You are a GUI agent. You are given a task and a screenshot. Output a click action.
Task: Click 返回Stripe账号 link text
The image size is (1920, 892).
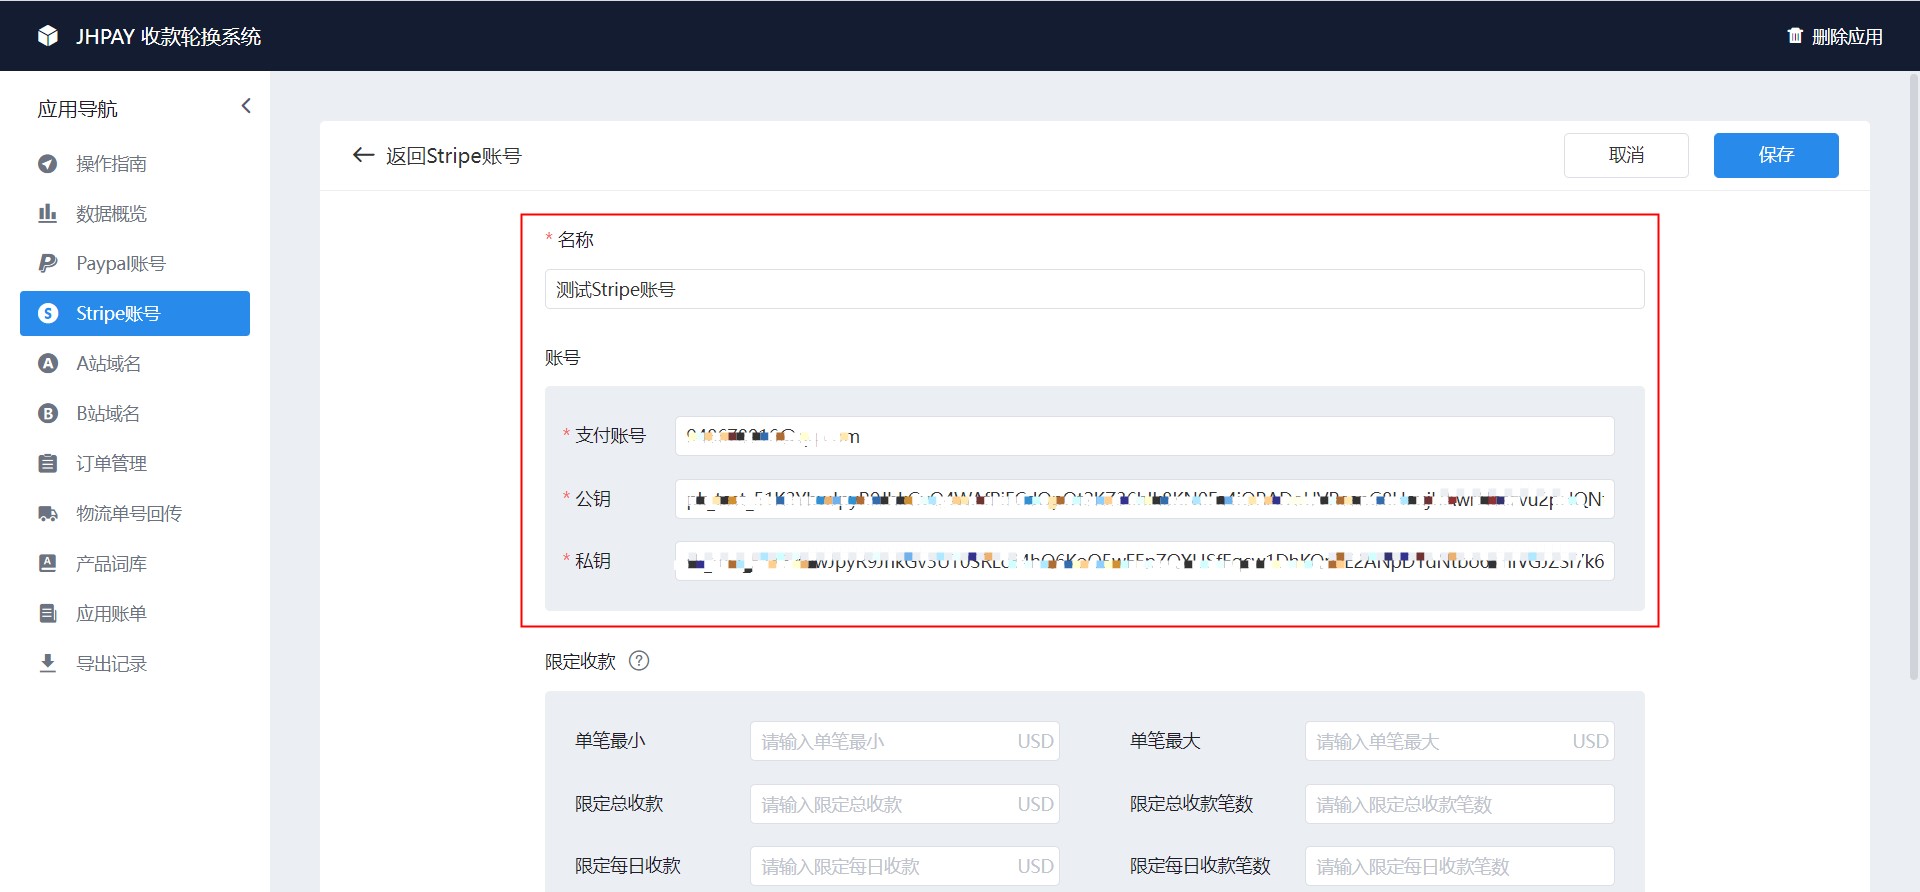(x=454, y=156)
